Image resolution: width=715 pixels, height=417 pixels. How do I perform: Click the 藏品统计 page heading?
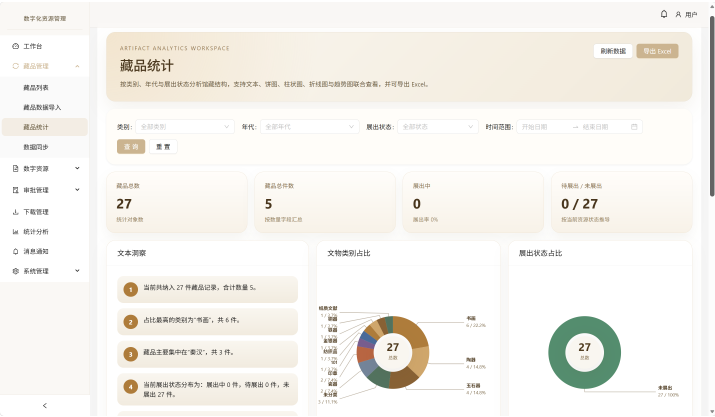[x=146, y=66]
